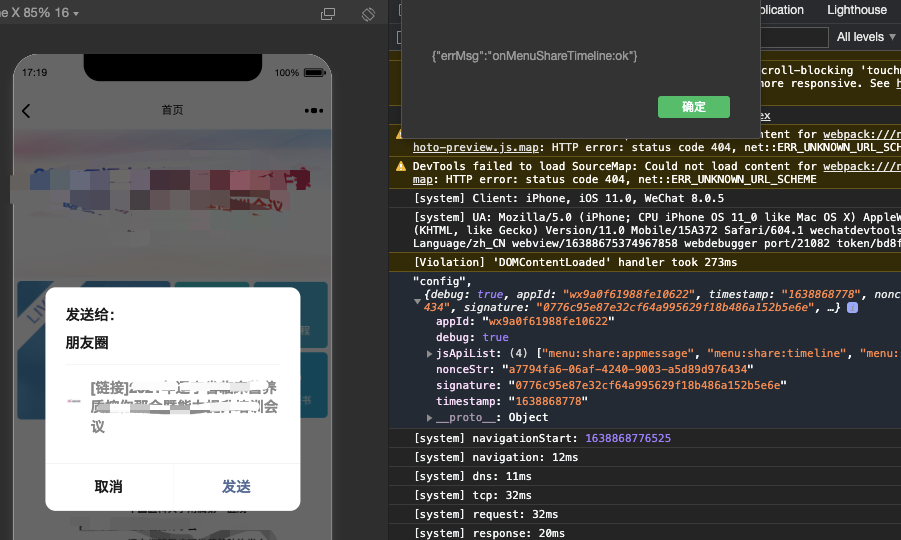The width and height of the screenshot is (901, 540).
Task: Click the debug: true property line
Action: tap(472, 337)
